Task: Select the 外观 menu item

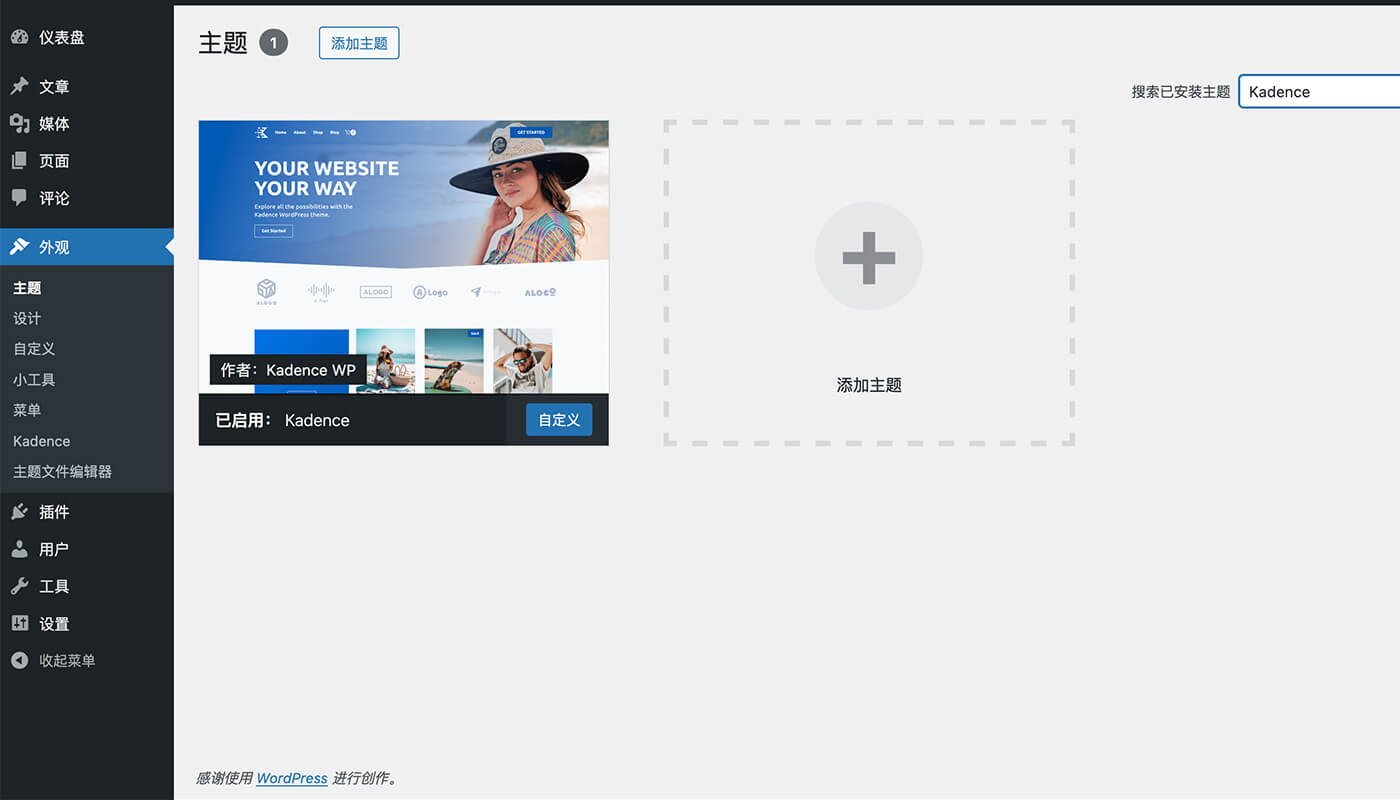Action: pos(87,247)
